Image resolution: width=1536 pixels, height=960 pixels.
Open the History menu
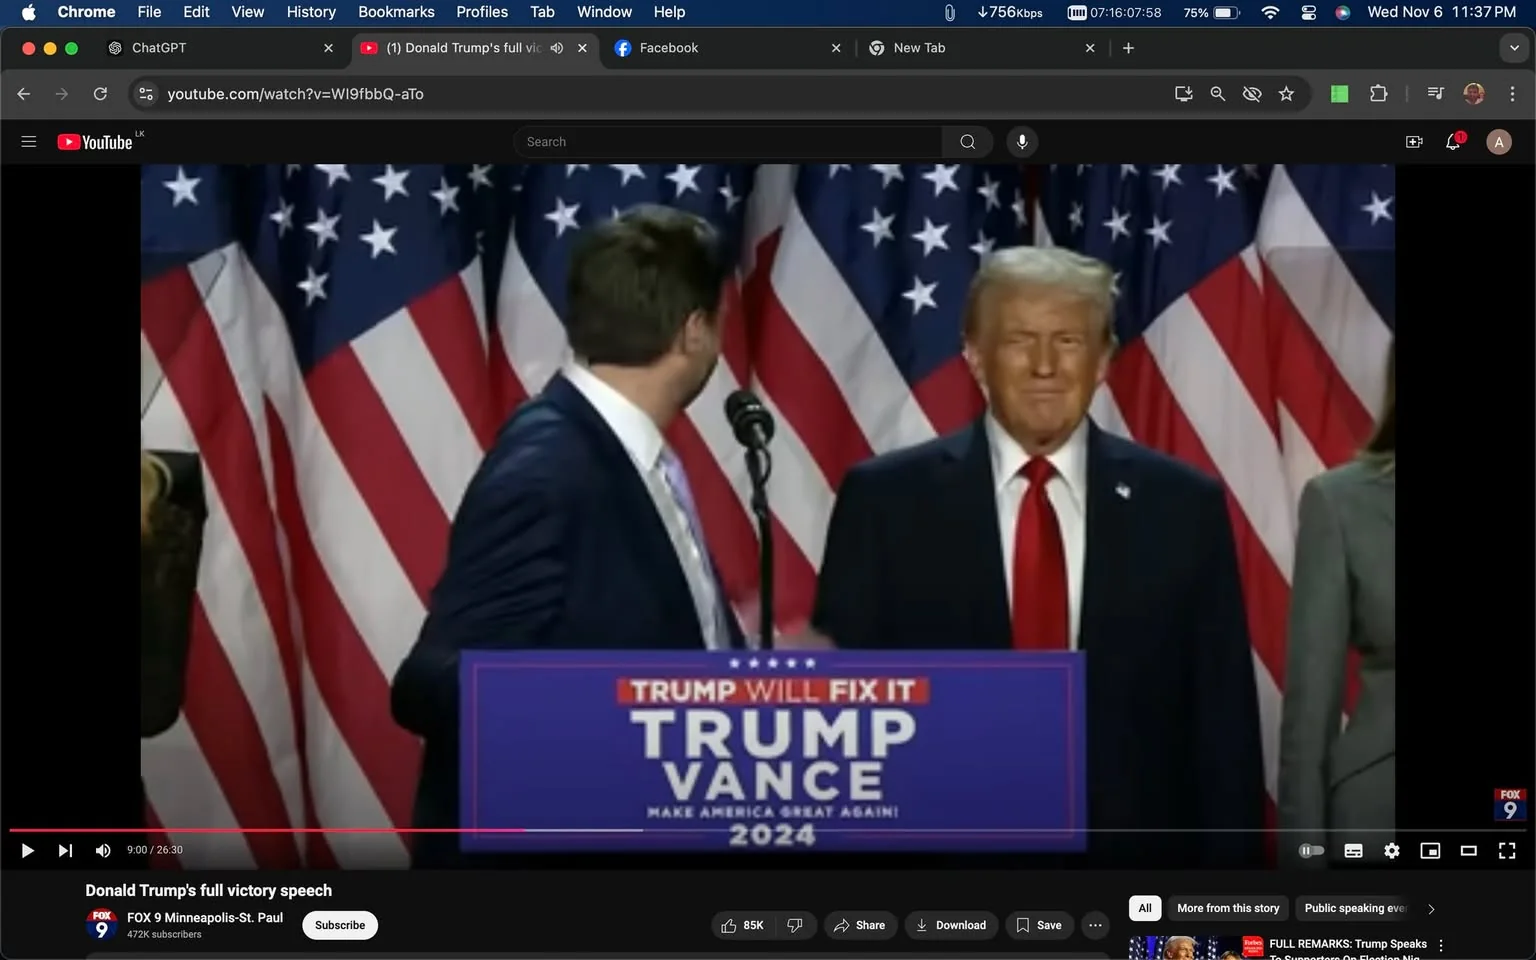coord(311,12)
